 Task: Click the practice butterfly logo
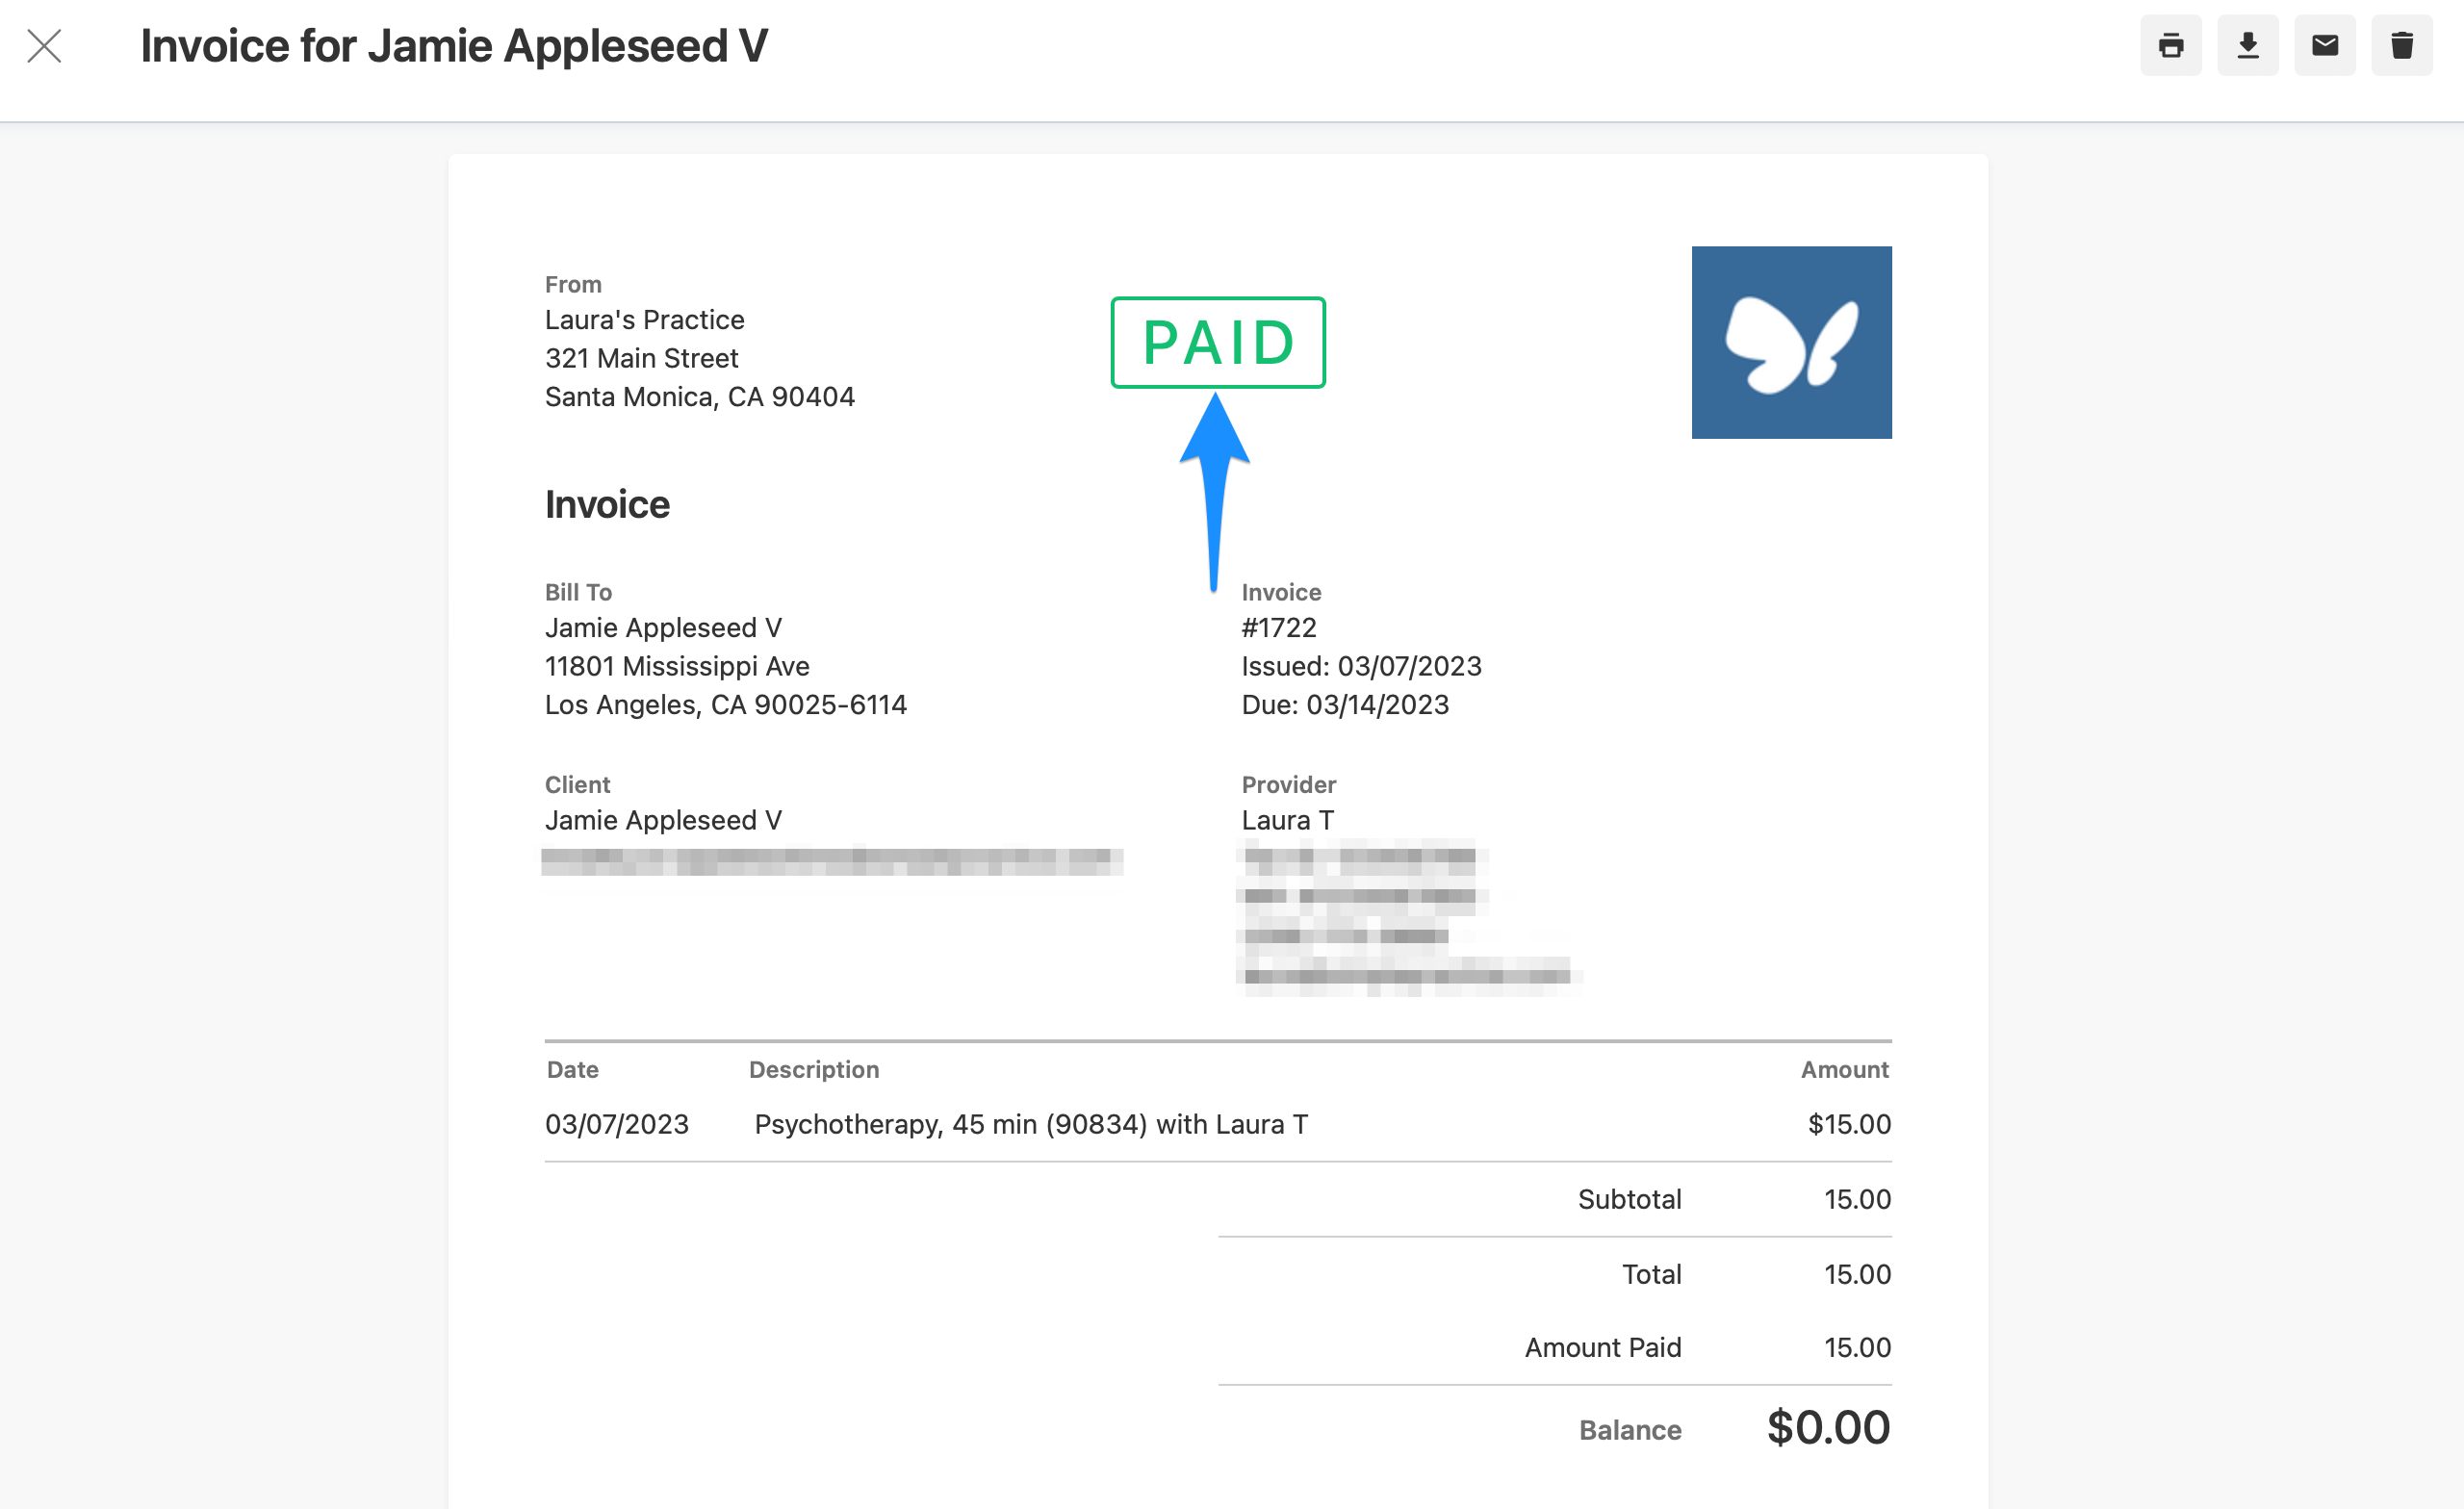[1791, 342]
